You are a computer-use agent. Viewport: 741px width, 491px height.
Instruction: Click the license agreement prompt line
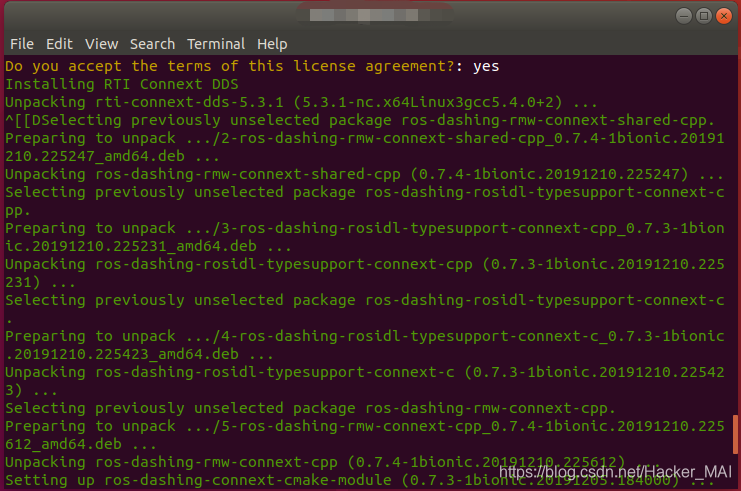(252, 66)
